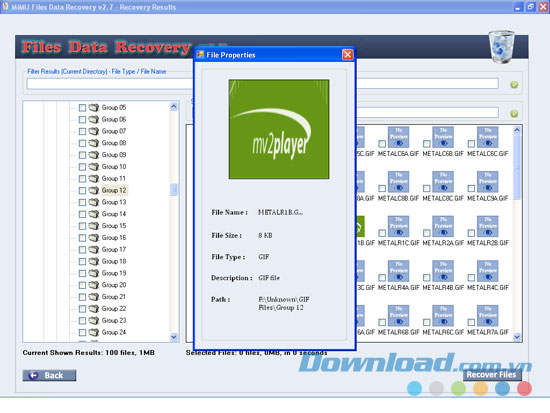Open preview icon for METALR2A.GIF
Viewport: 550px width, 413px height.
pyautogui.click(x=443, y=226)
